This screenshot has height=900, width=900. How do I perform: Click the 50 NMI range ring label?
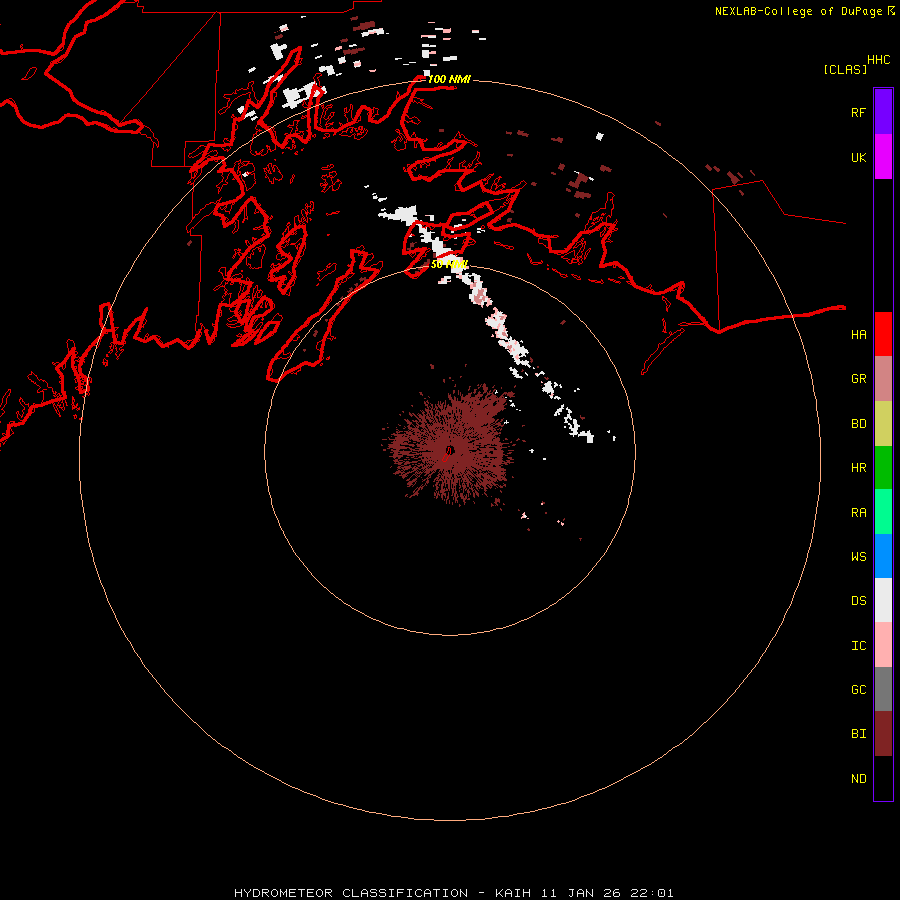coord(449,265)
